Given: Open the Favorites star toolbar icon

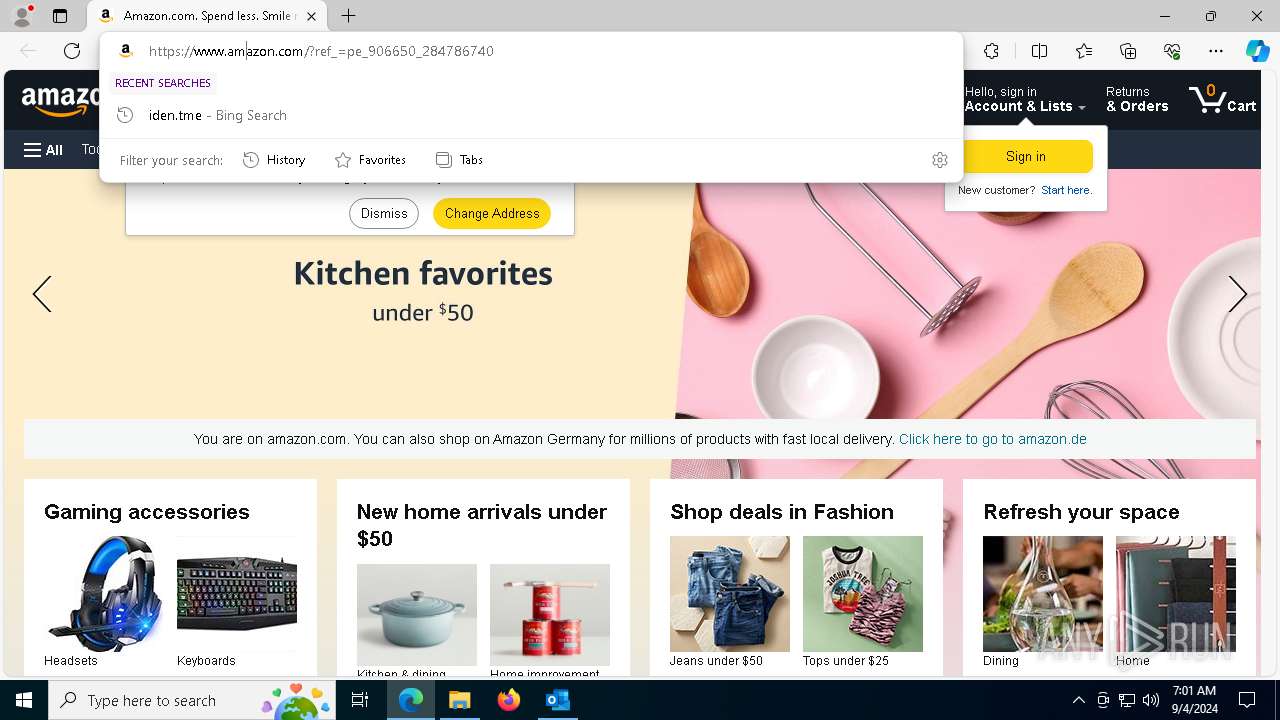Looking at the screenshot, I should point(1084,51).
